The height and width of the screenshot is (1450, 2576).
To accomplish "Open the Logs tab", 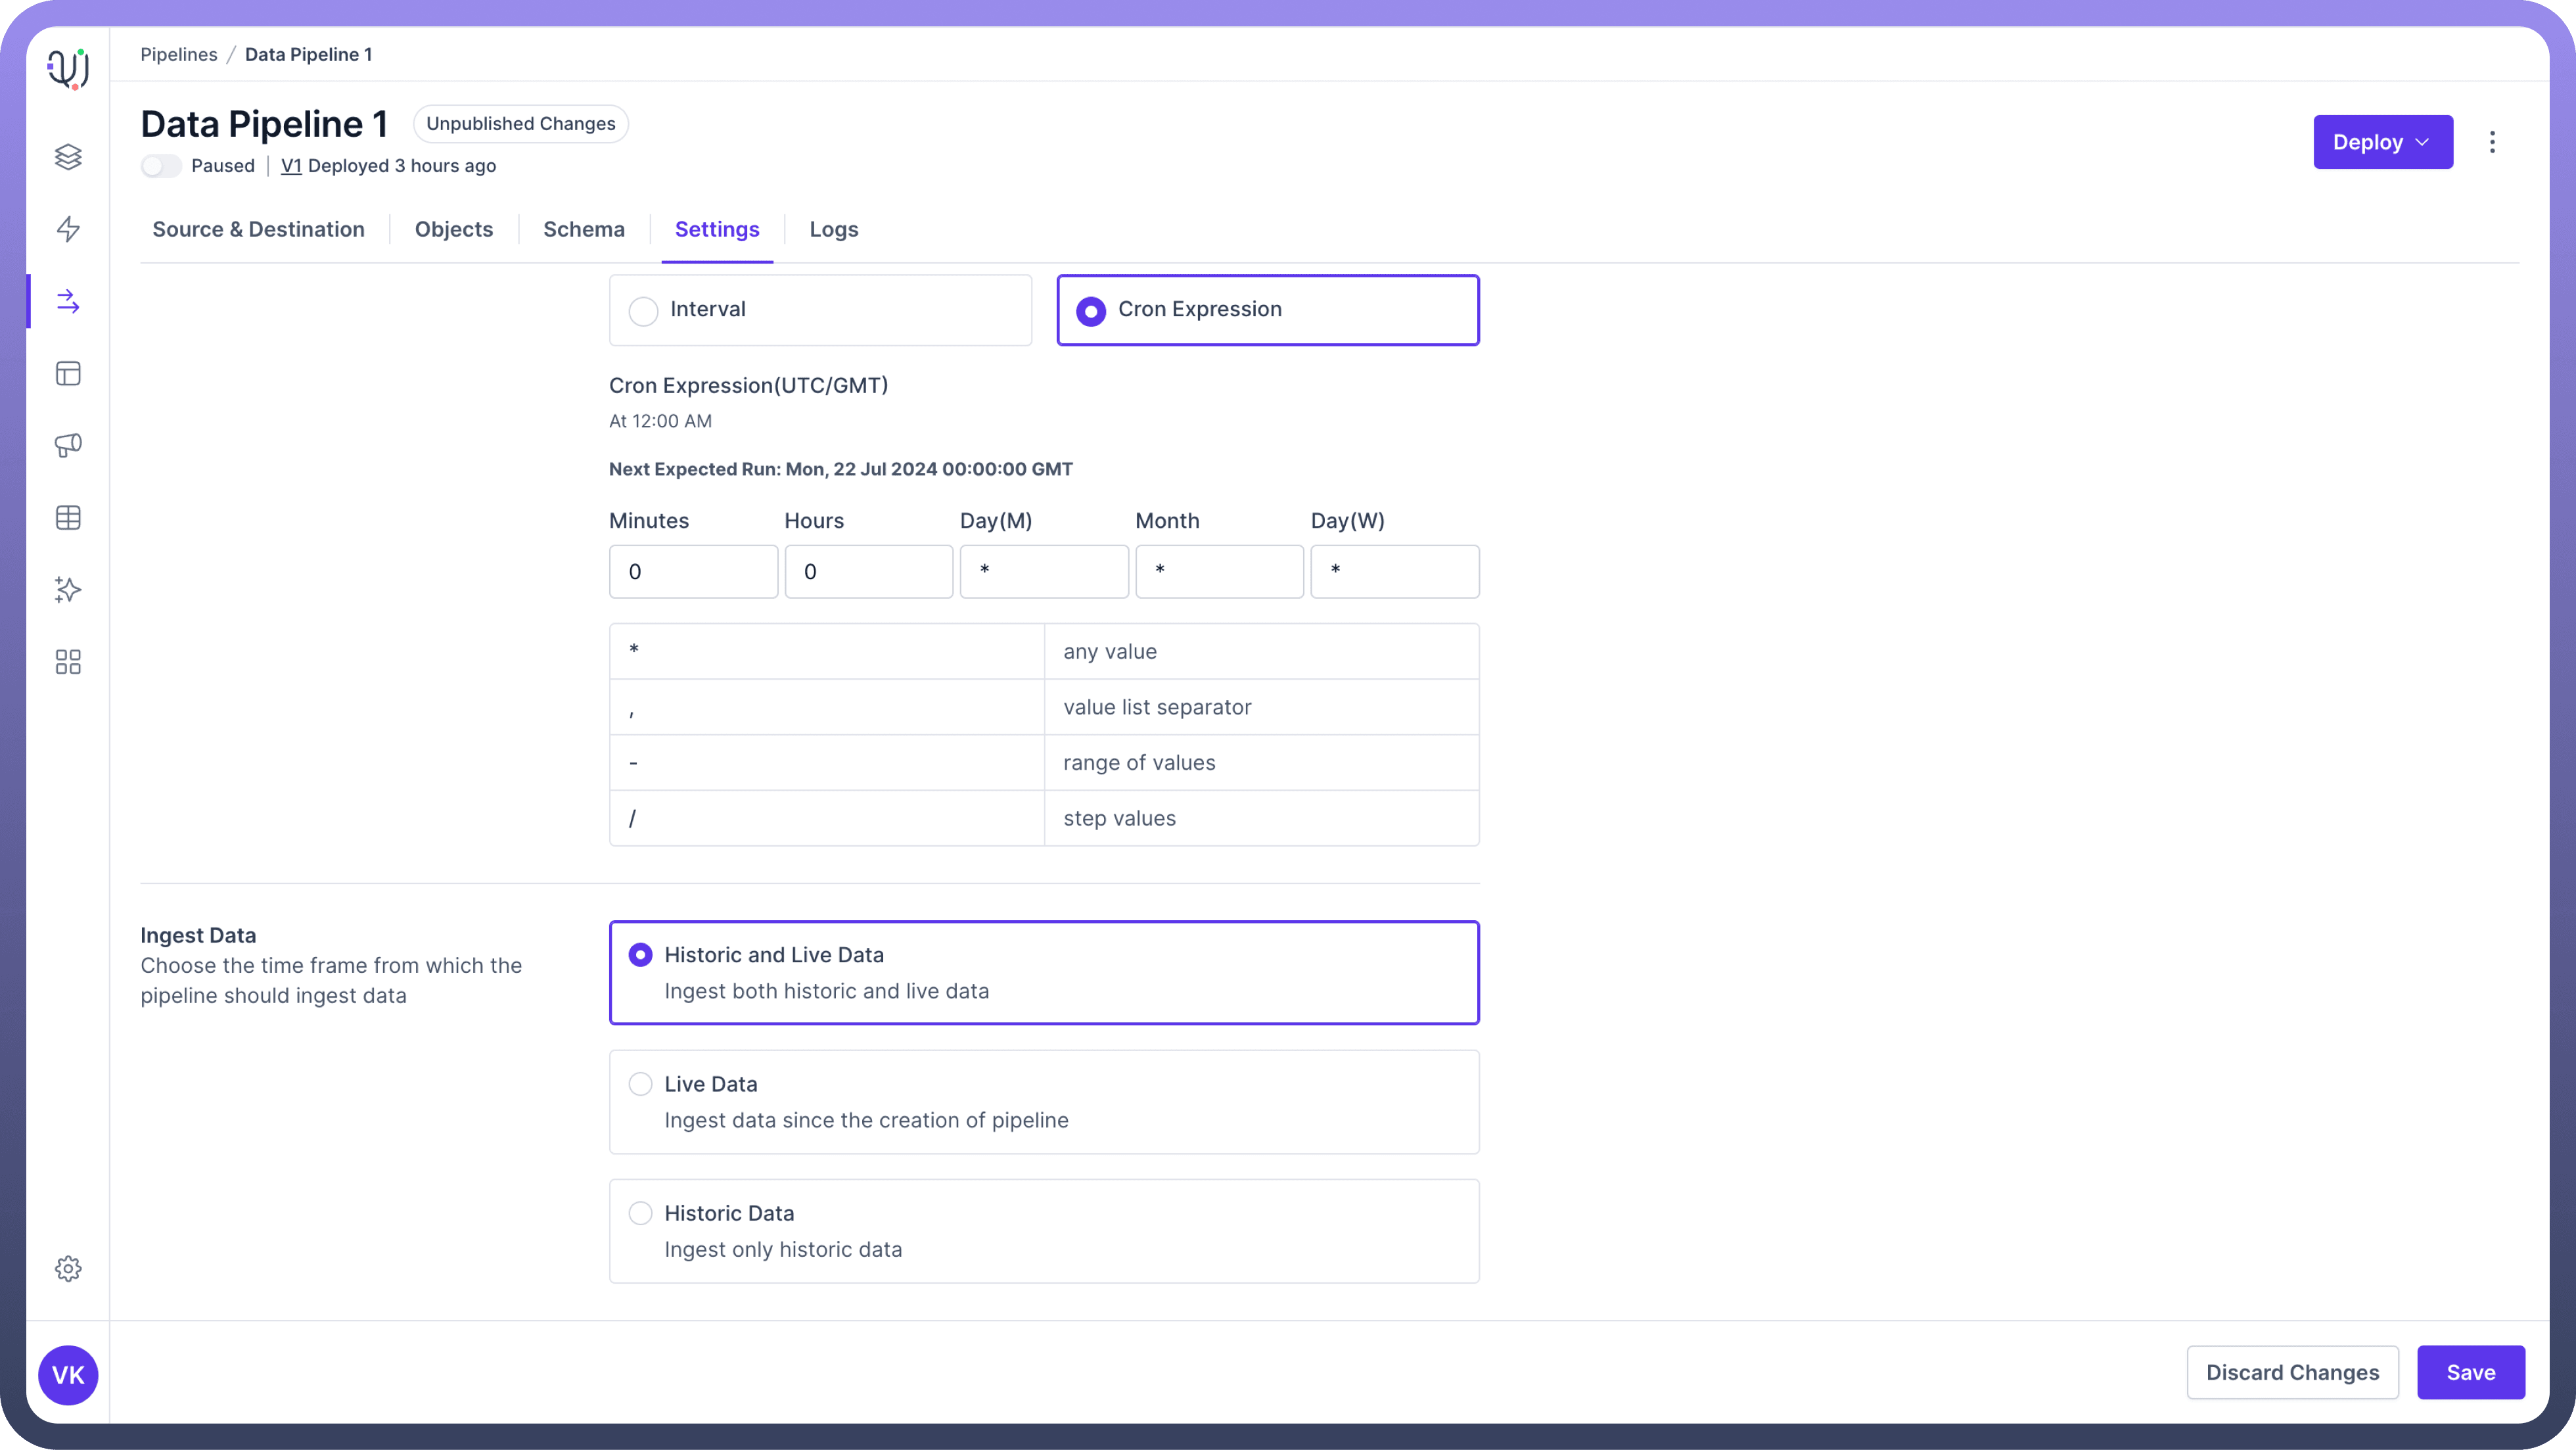I will (833, 229).
